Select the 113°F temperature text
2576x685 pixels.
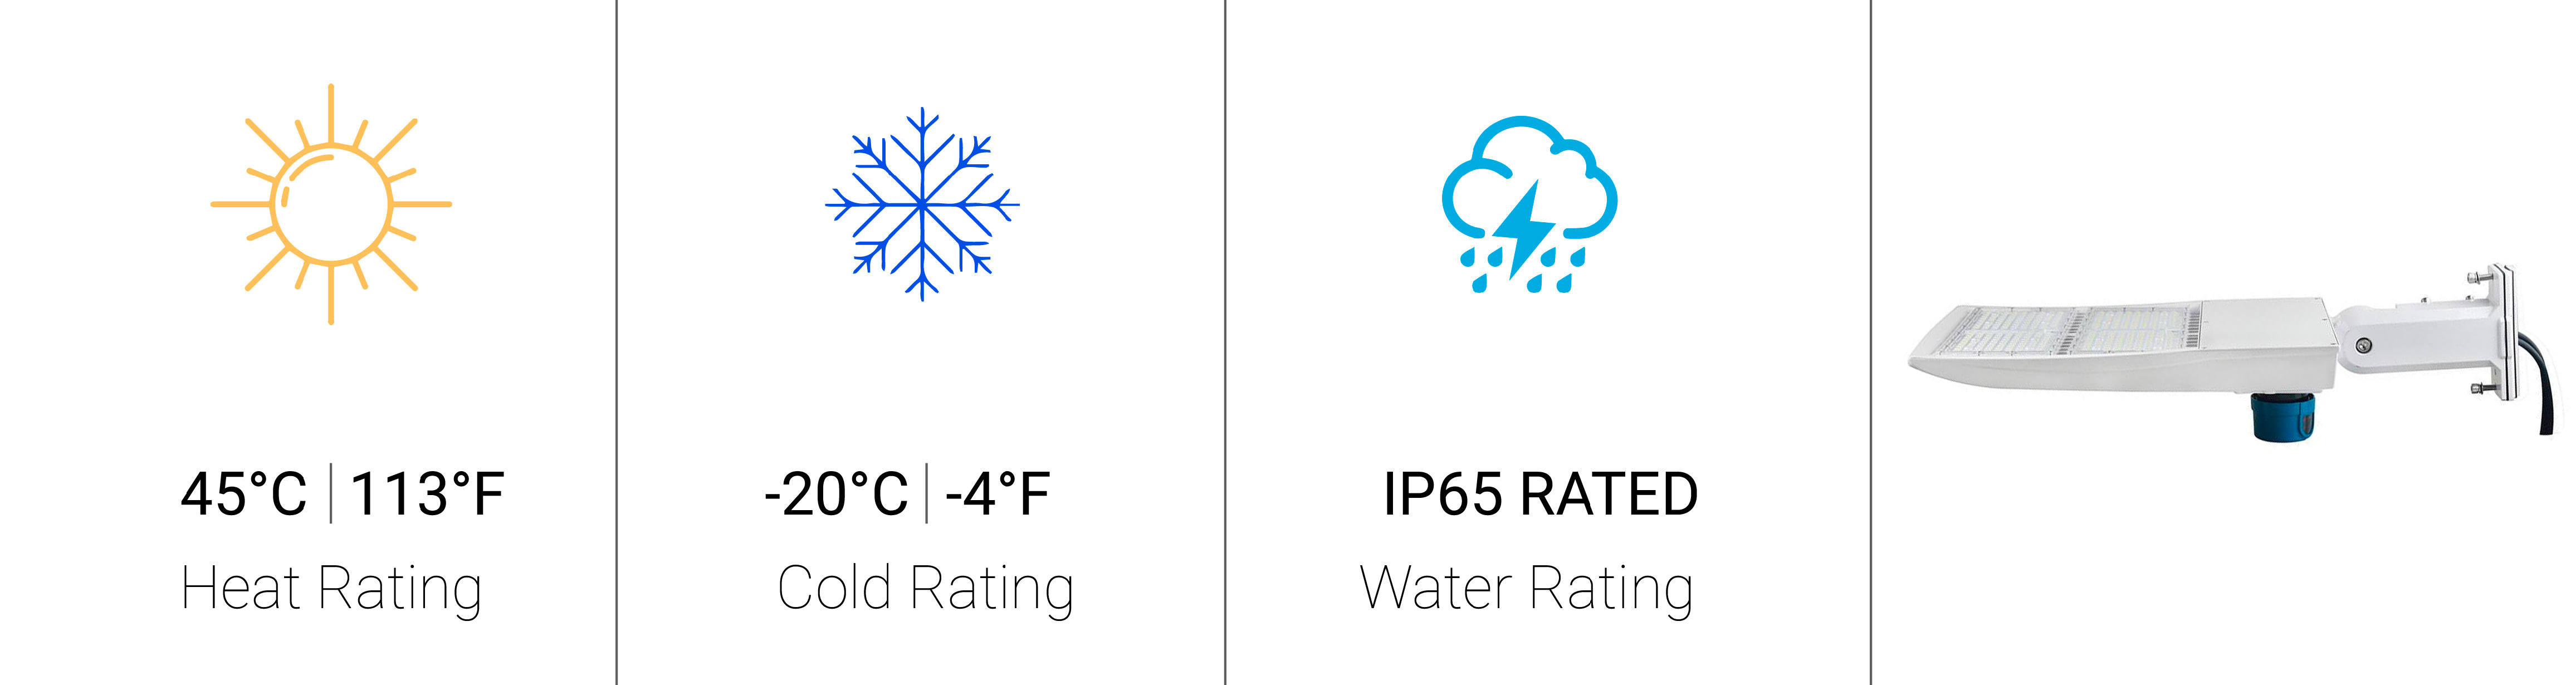pos(427,494)
